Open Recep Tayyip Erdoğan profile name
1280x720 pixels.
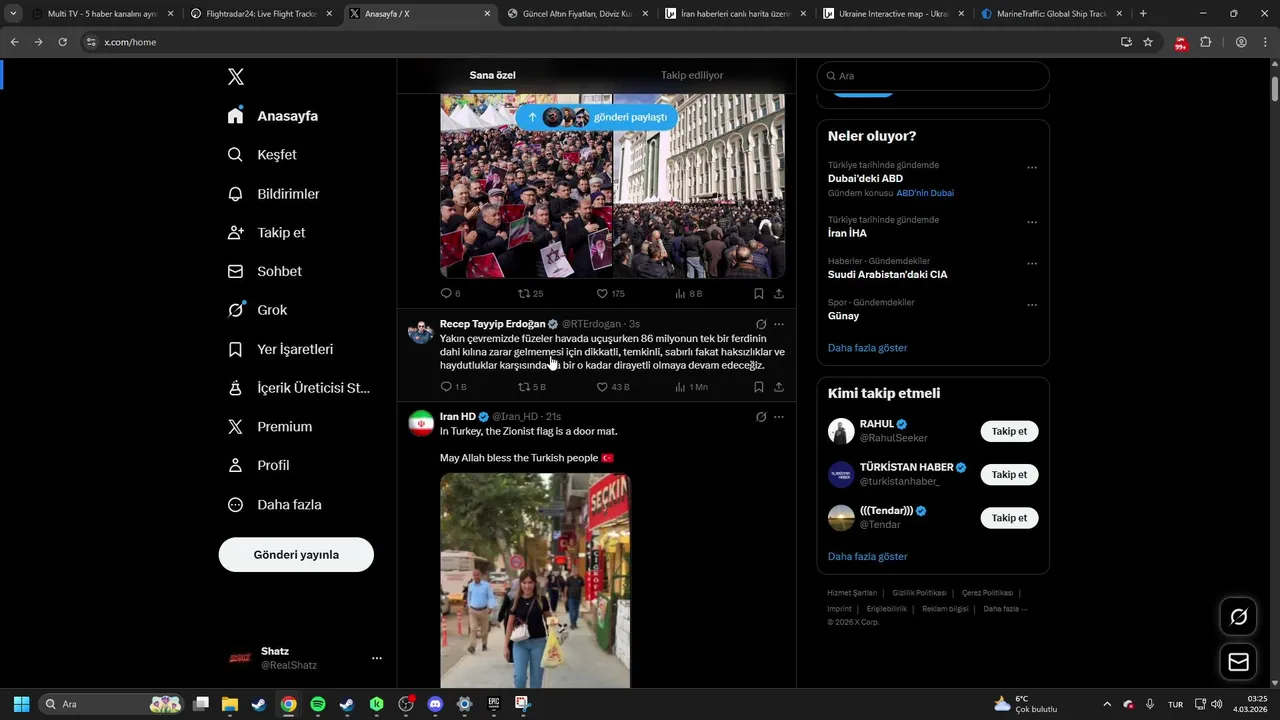492,324
